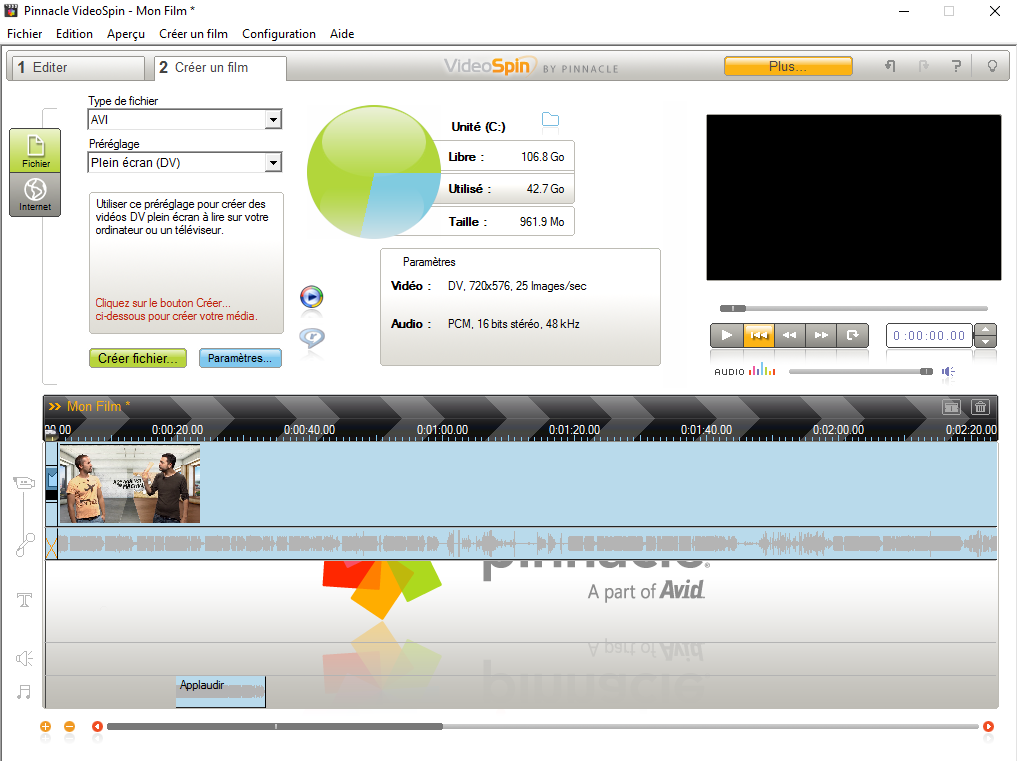1017x761 pixels.
Task: Zoom in timeline with the plus icon
Action: click(45, 727)
